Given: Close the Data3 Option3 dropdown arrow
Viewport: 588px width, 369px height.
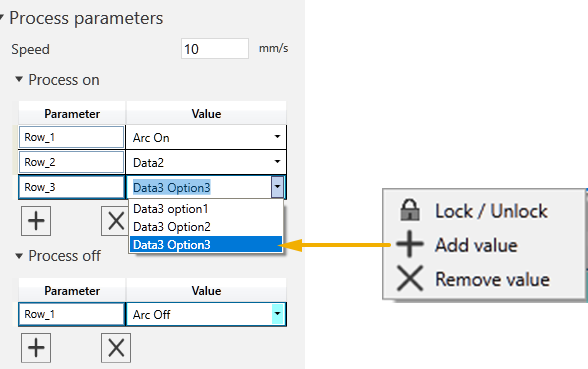Looking at the screenshot, I should click(277, 187).
